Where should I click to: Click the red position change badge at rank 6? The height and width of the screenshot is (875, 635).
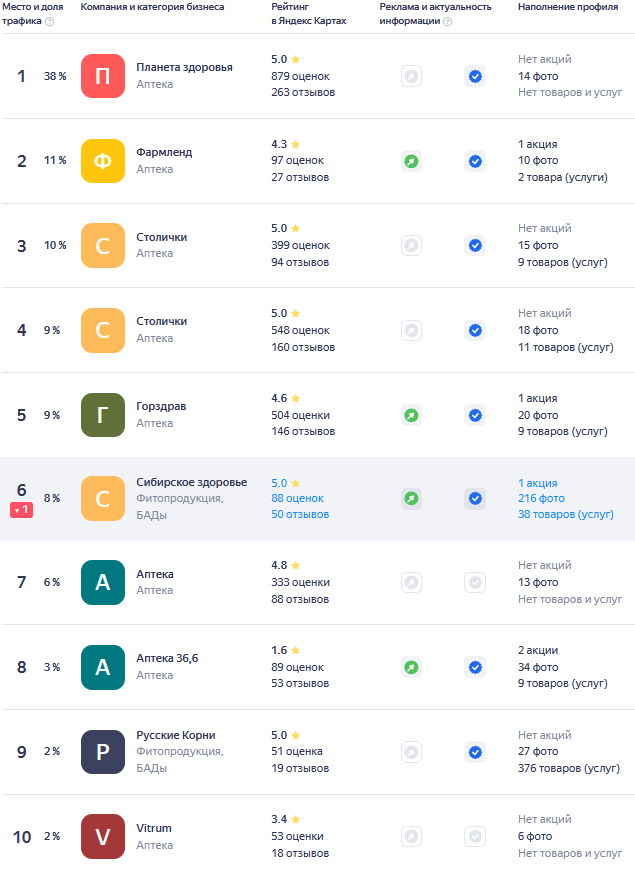click(x=22, y=510)
